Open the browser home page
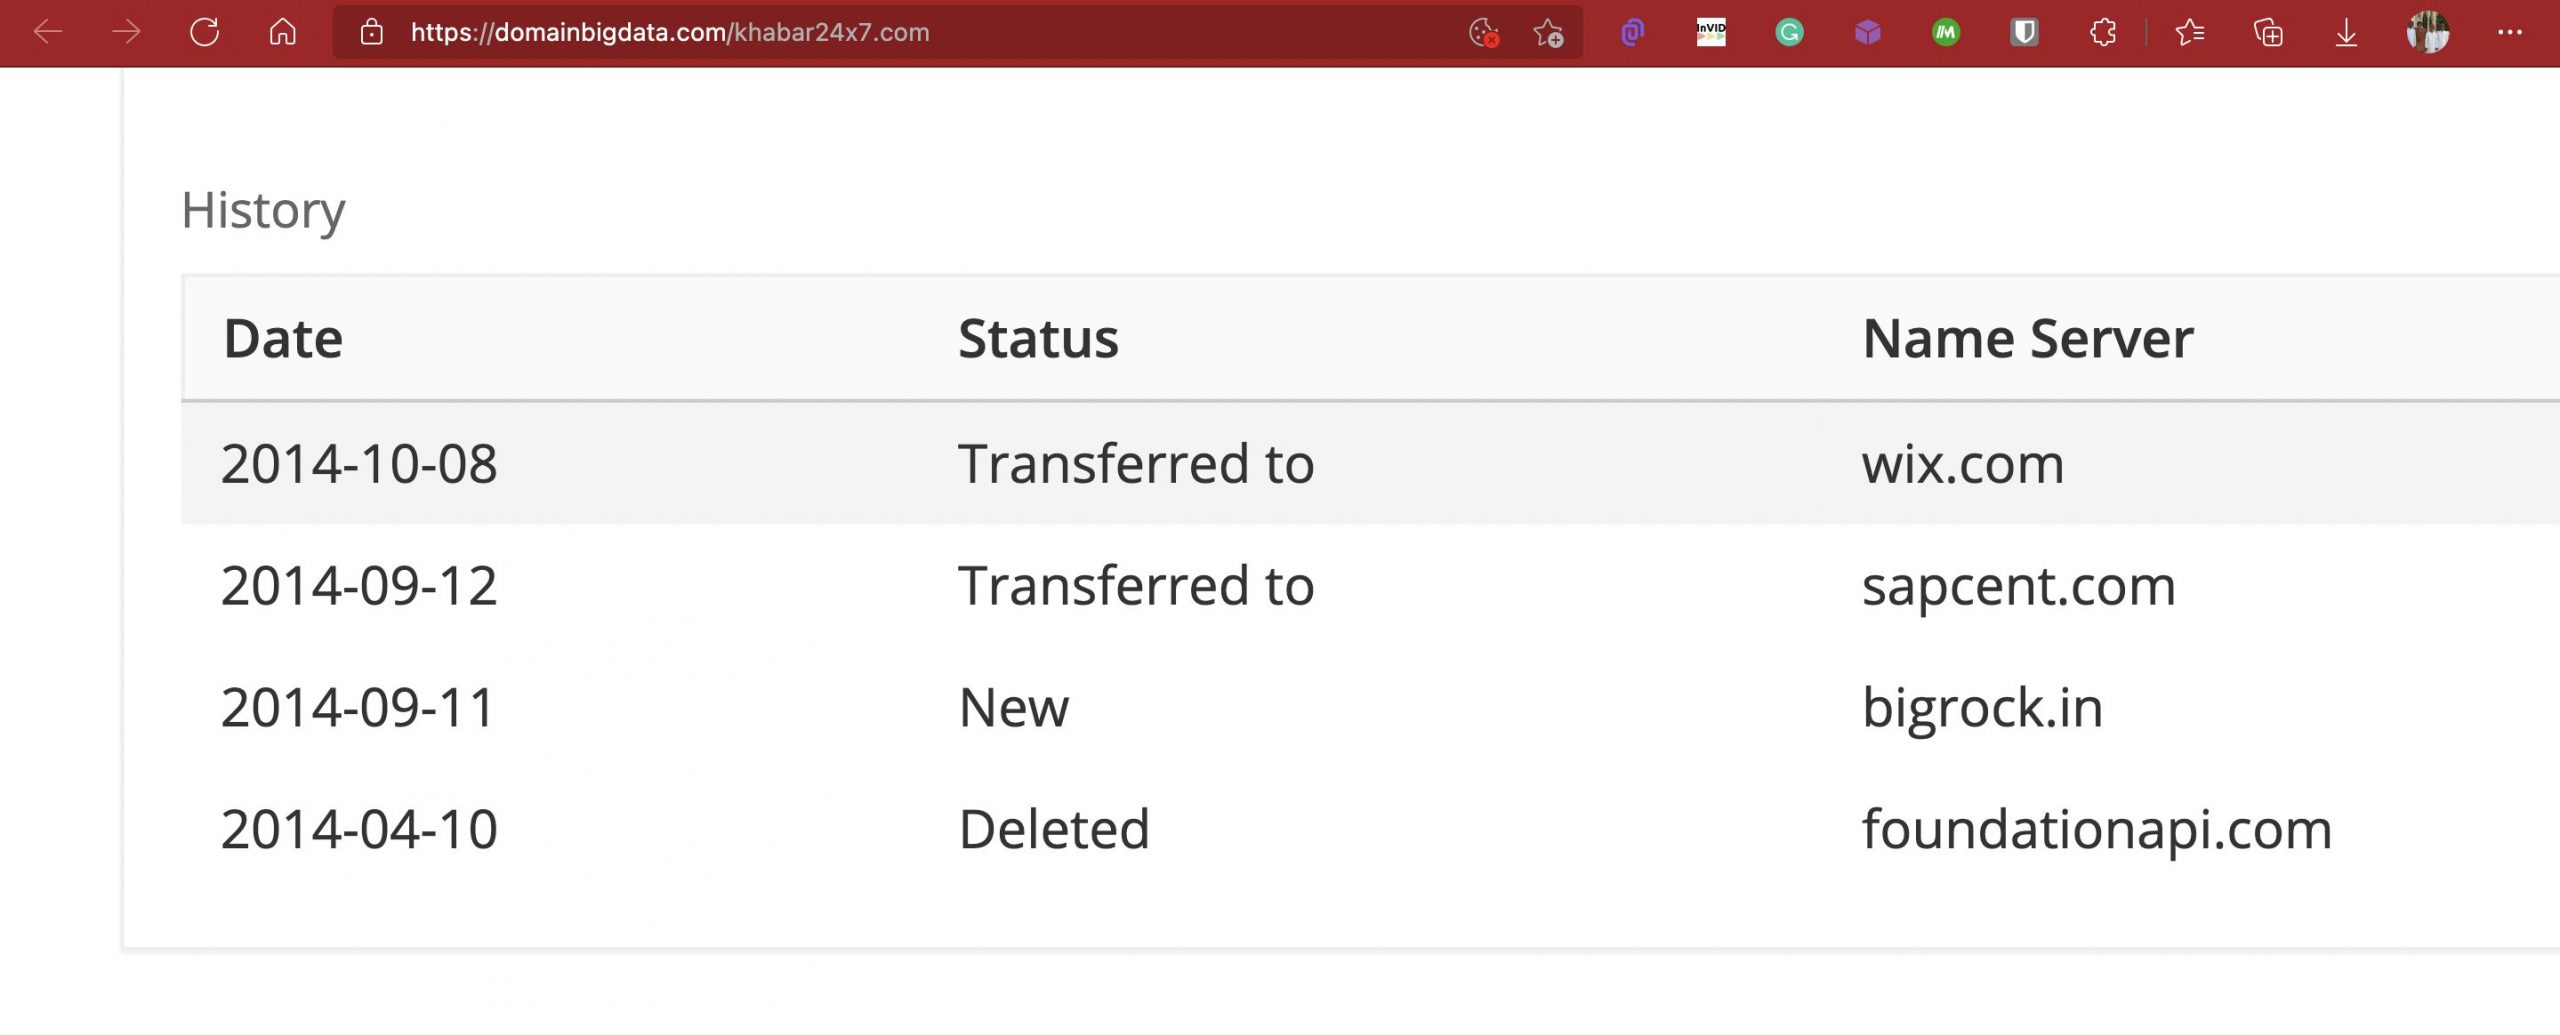This screenshot has width=2560, height=1035. pos(283,32)
